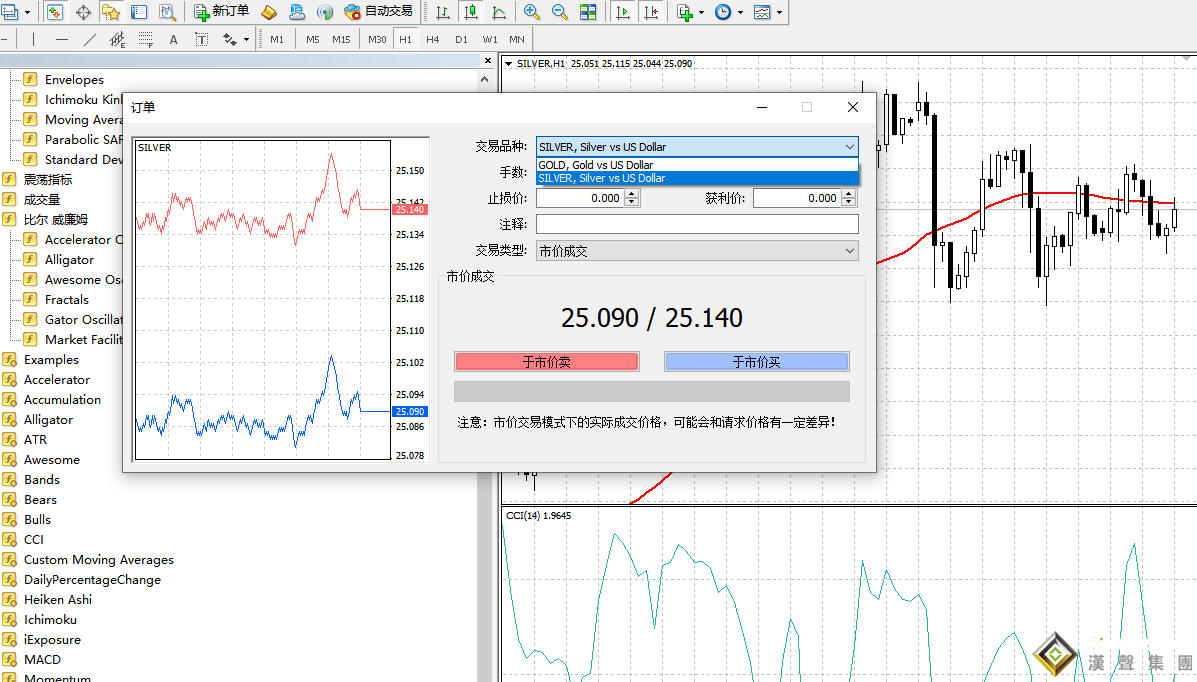Viewport: 1197px width, 682px height.
Task: Toggle the Navigator panel star-folder icon
Action: (x=111, y=12)
